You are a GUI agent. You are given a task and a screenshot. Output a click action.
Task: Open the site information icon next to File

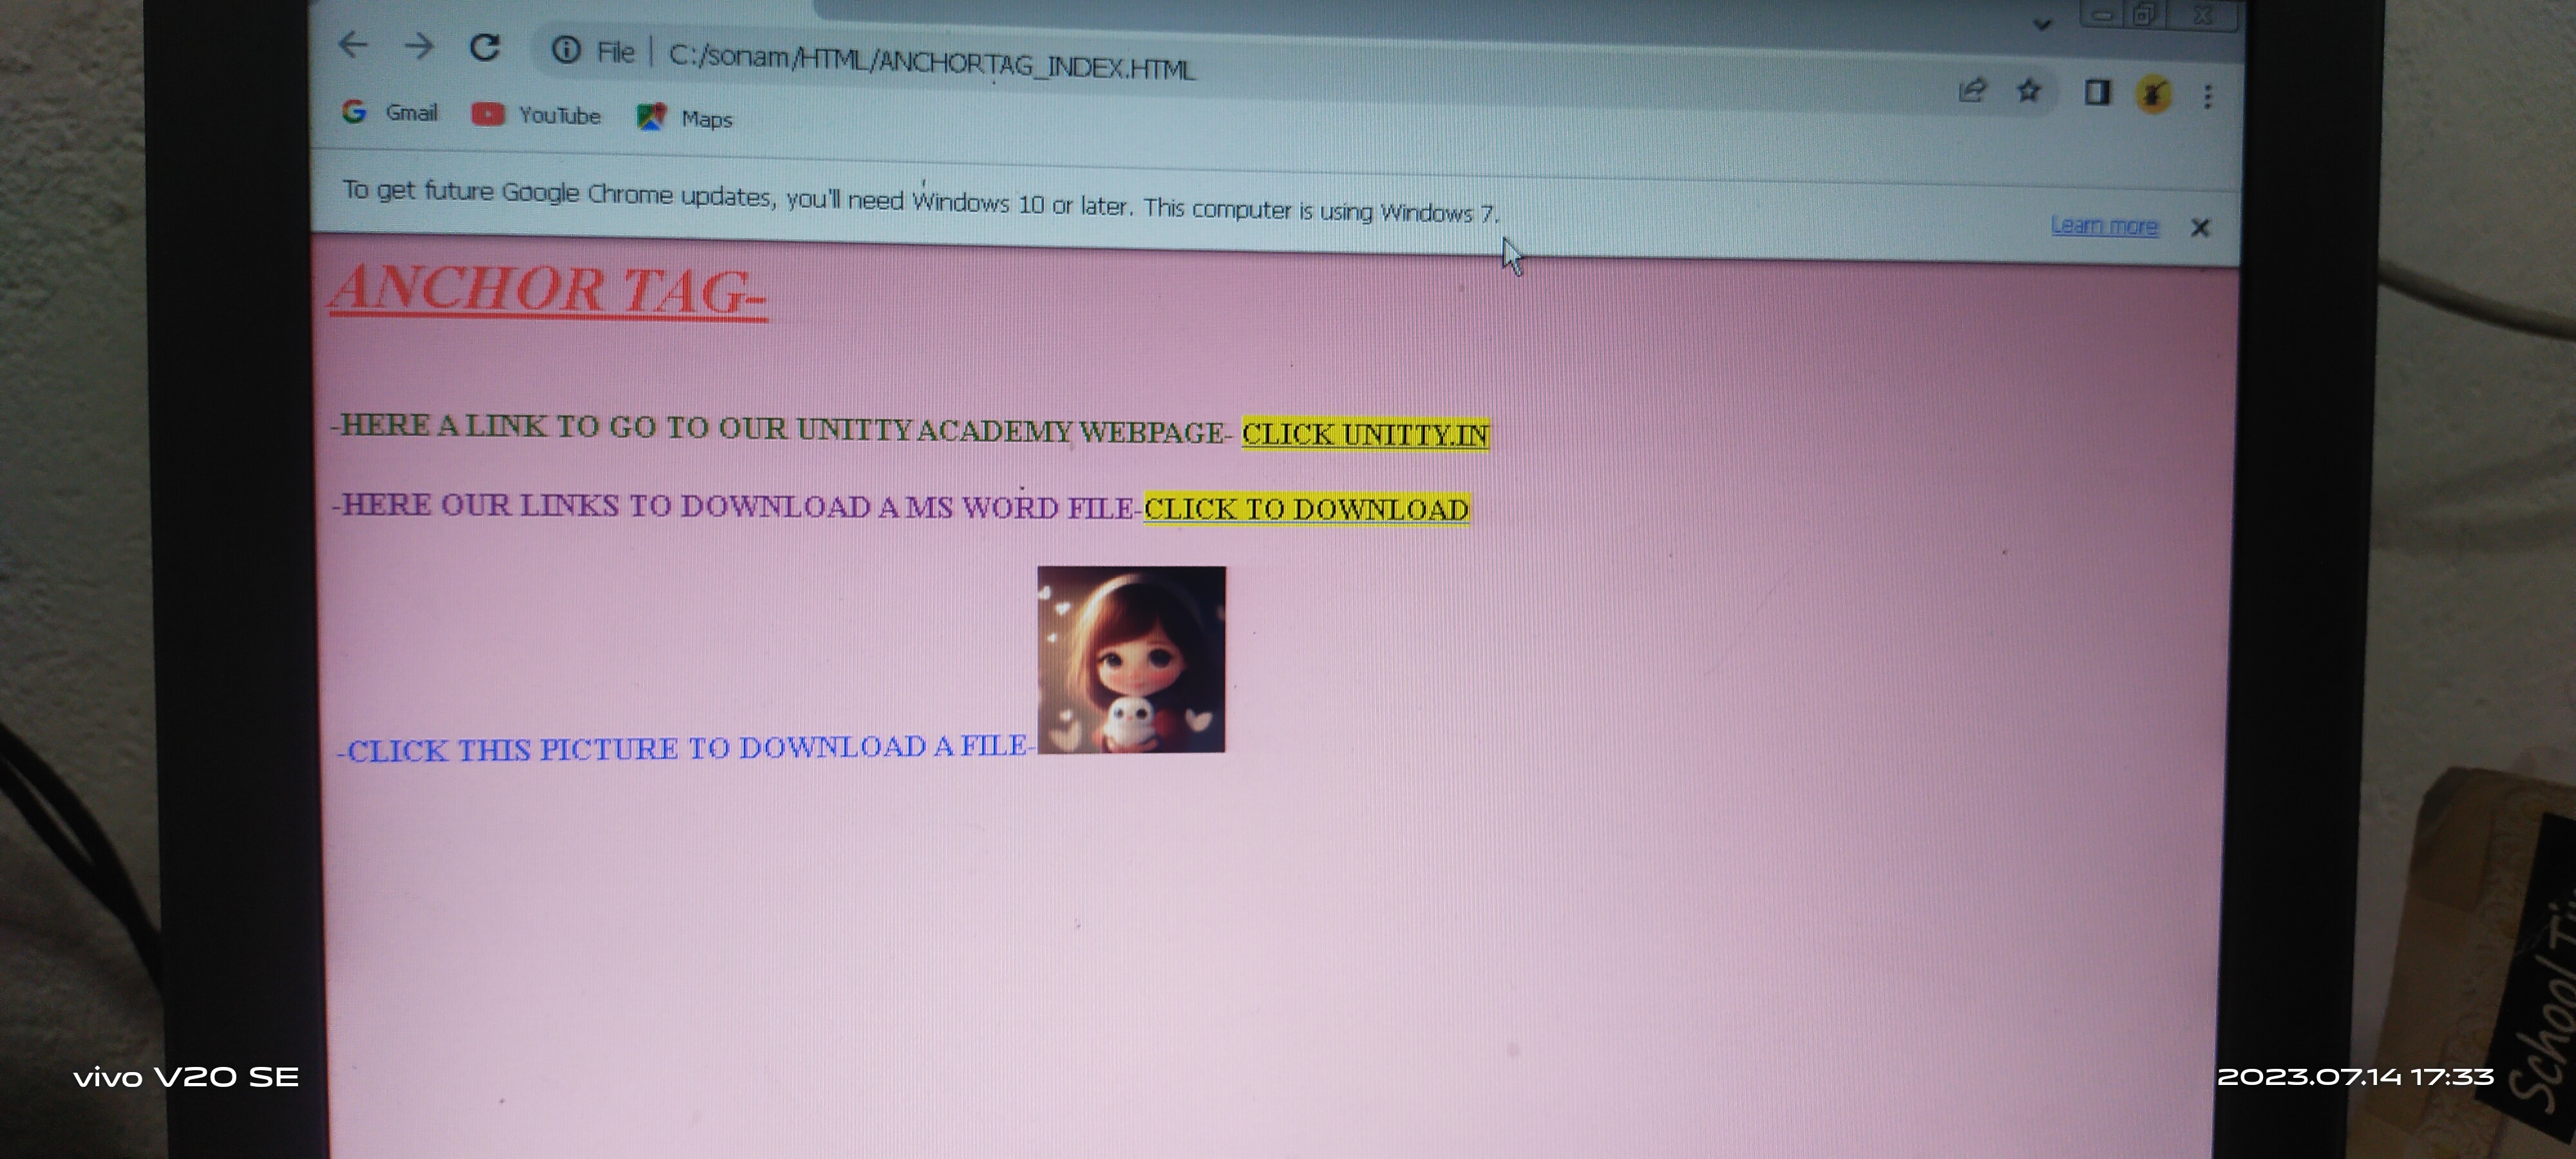[566, 50]
